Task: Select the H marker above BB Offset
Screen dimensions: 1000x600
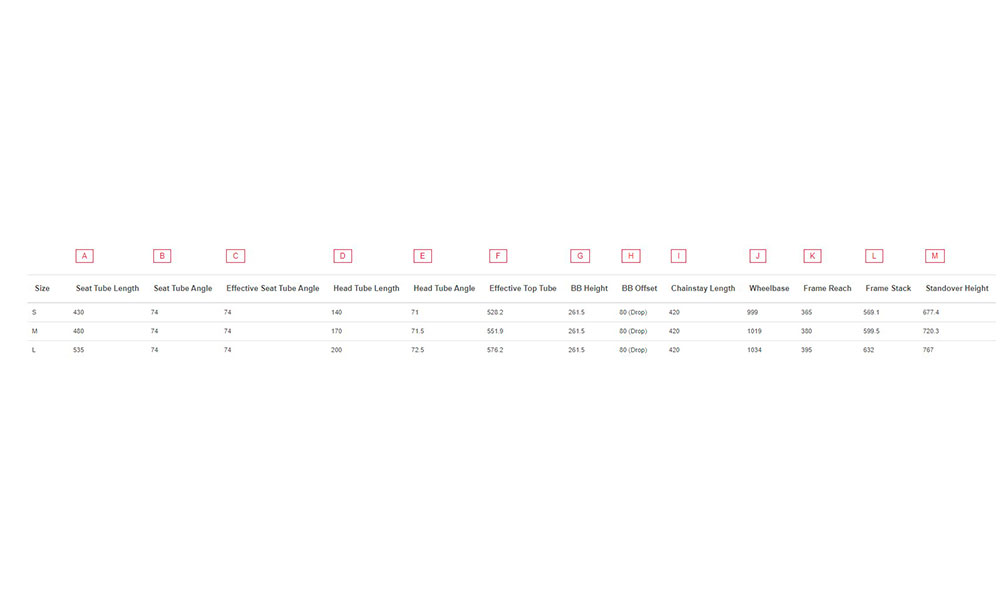Action: point(631,256)
